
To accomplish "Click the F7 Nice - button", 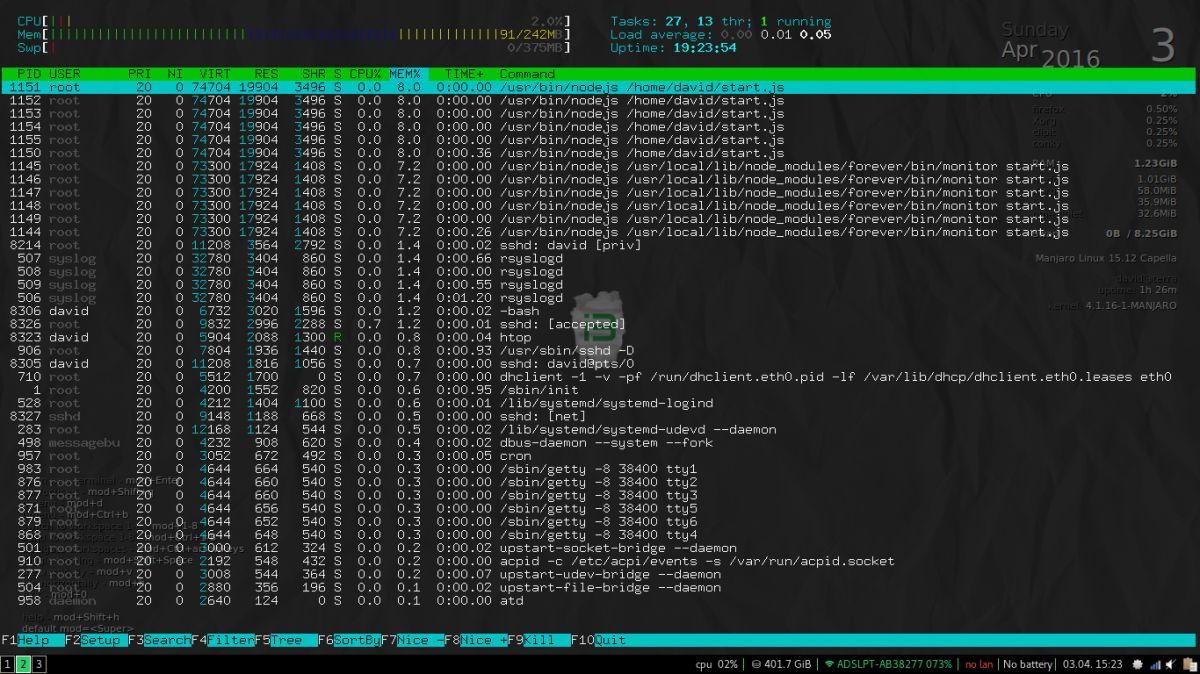I will (412, 640).
